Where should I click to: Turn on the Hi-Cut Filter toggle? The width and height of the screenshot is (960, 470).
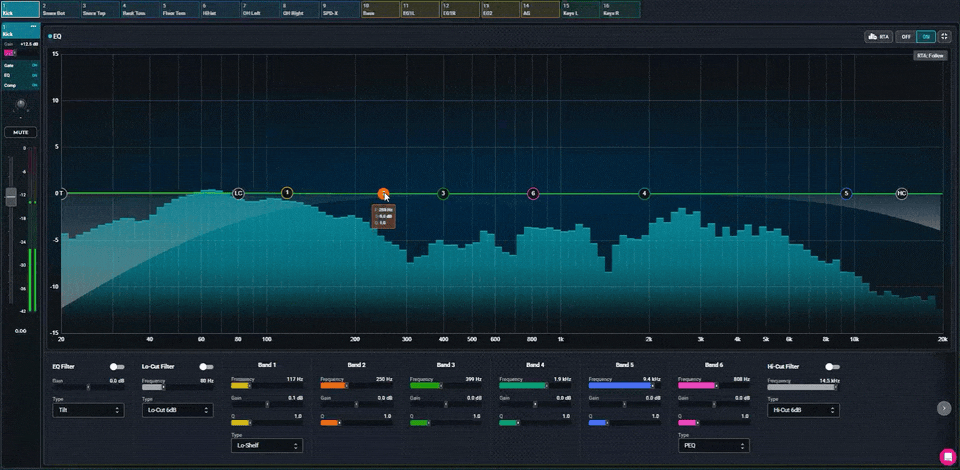(x=831, y=367)
